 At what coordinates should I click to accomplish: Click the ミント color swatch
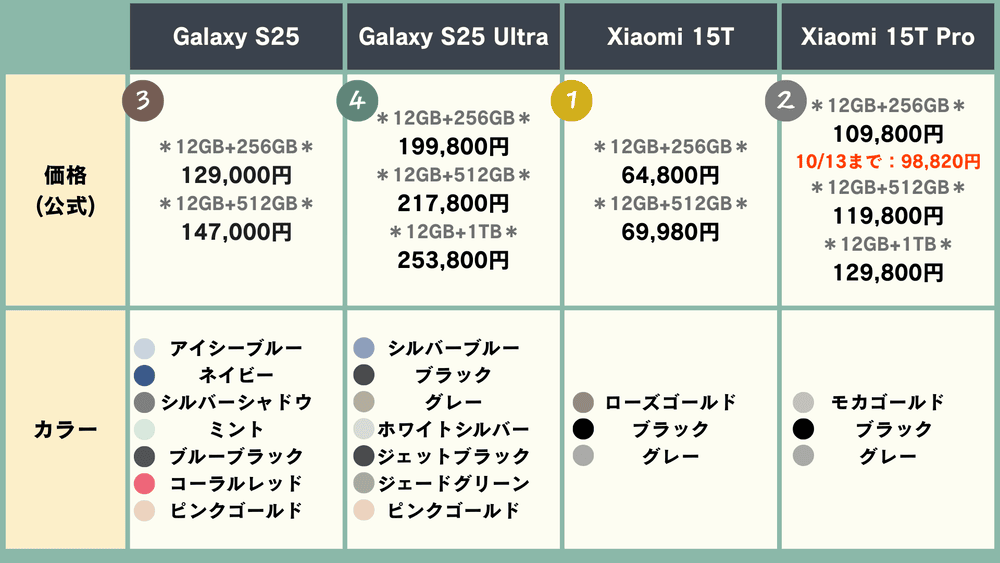(144, 429)
